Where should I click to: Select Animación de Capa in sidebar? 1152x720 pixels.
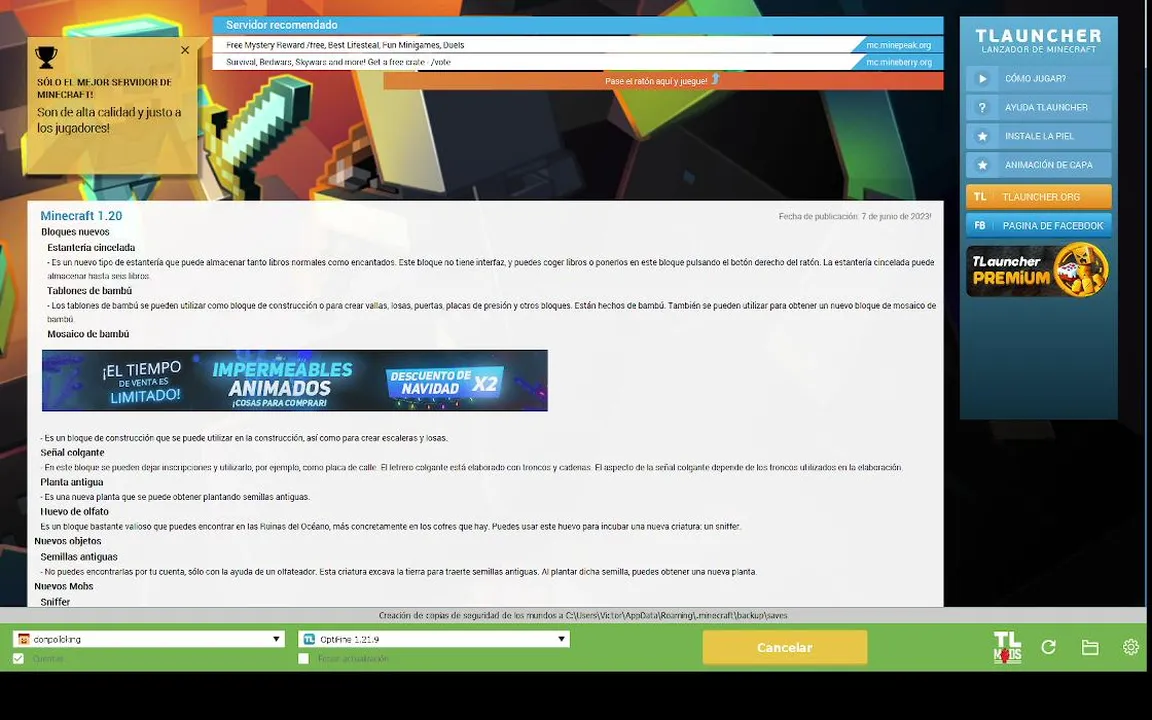tap(1038, 165)
